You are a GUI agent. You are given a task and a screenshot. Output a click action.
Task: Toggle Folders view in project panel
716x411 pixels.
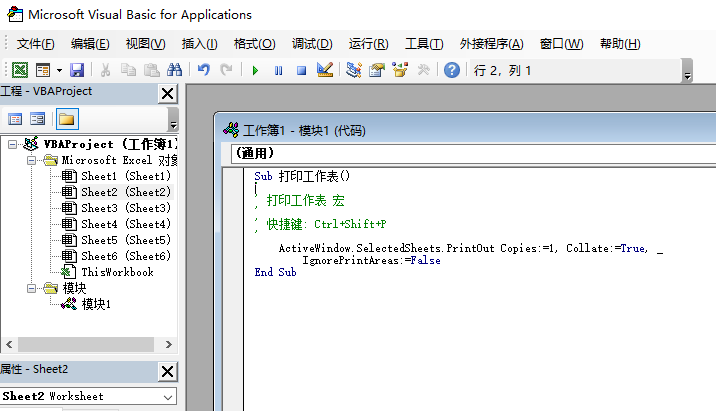pyautogui.click(x=66, y=119)
